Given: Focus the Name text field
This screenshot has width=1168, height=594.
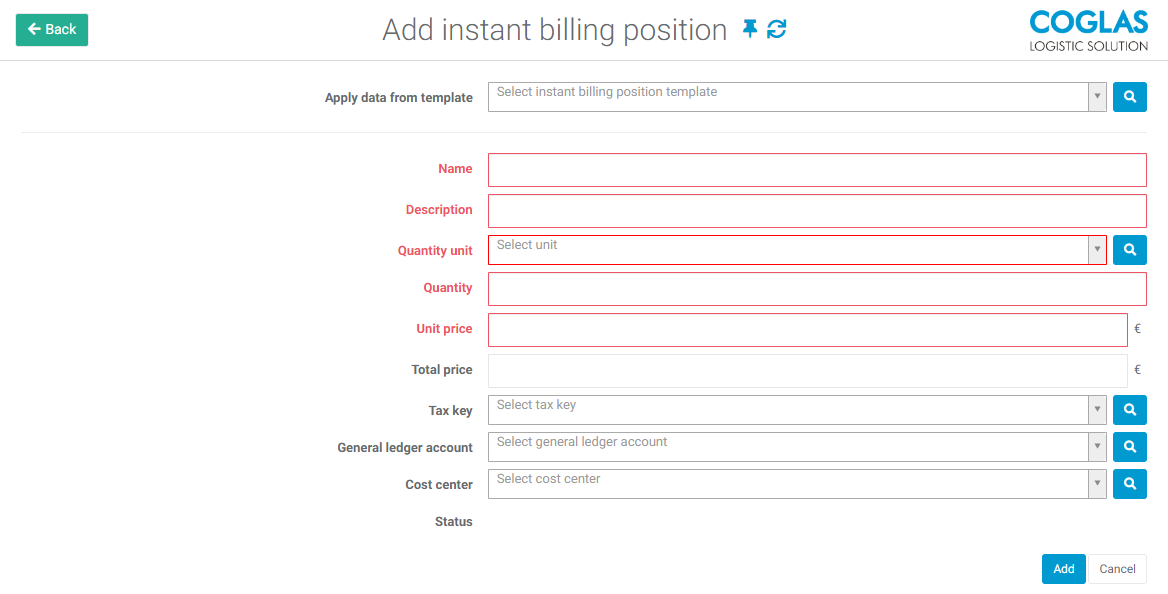Looking at the screenshot, I should (x=817, y=170).
